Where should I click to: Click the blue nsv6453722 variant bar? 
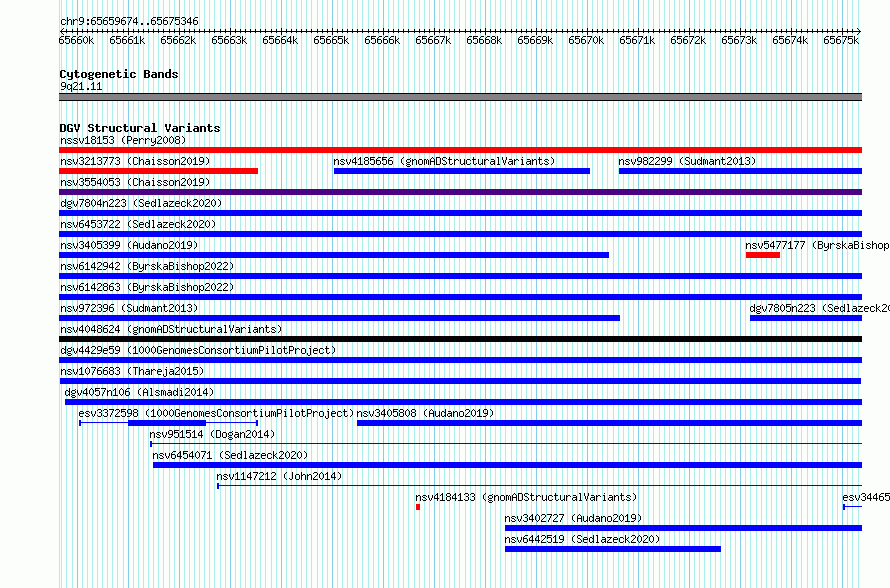pyautogui.click(x=460, y=234)
